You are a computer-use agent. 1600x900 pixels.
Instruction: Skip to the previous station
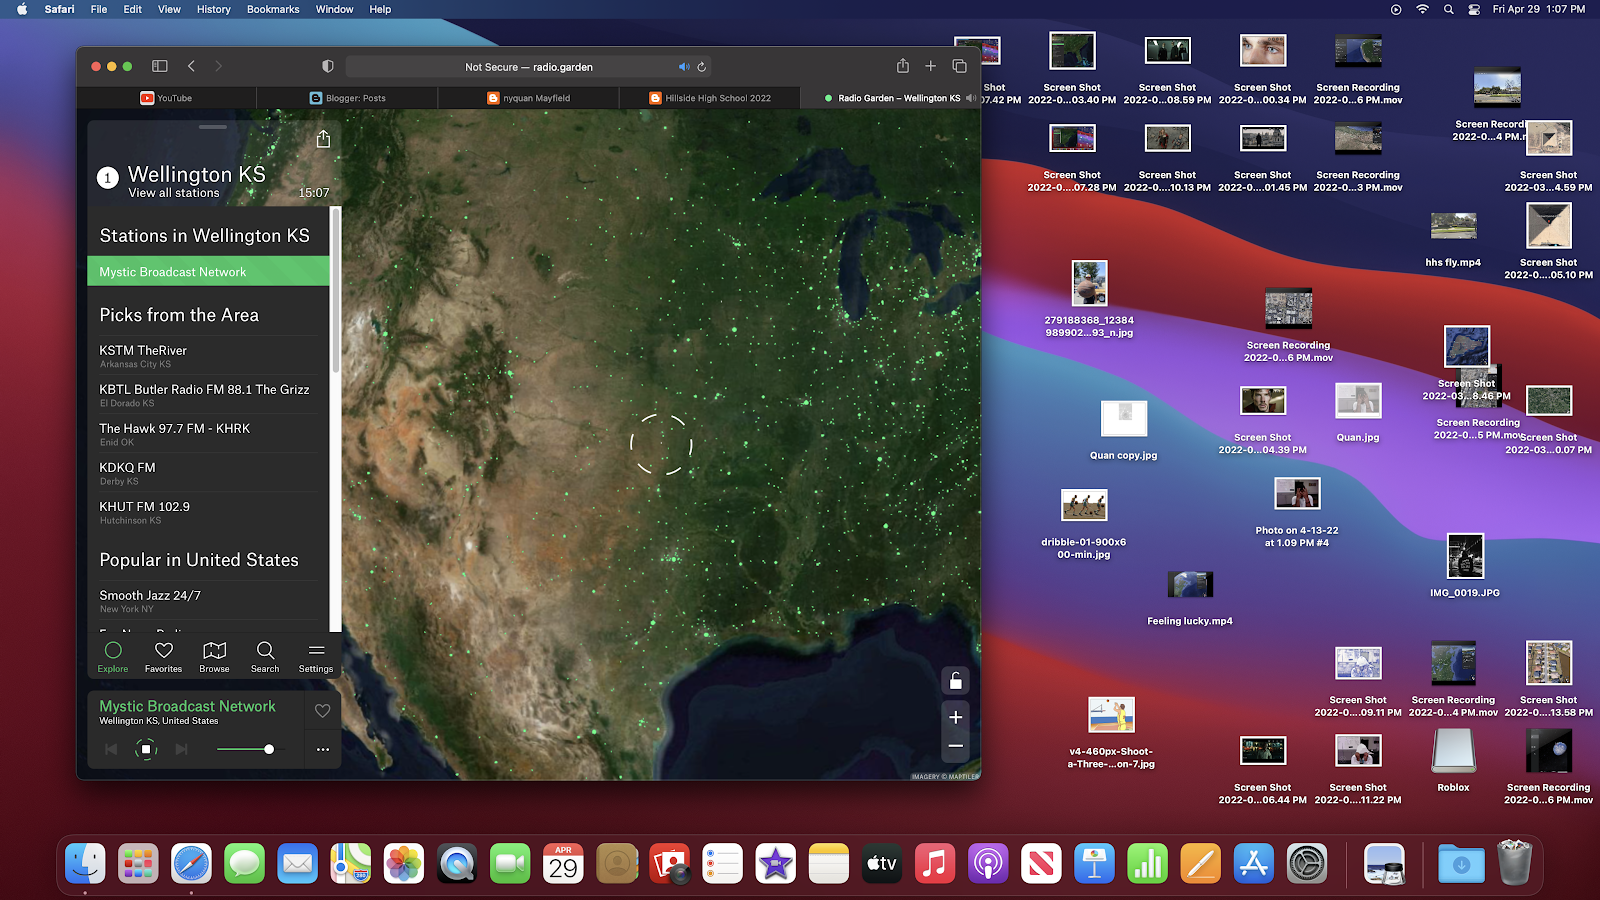point(111,749)
